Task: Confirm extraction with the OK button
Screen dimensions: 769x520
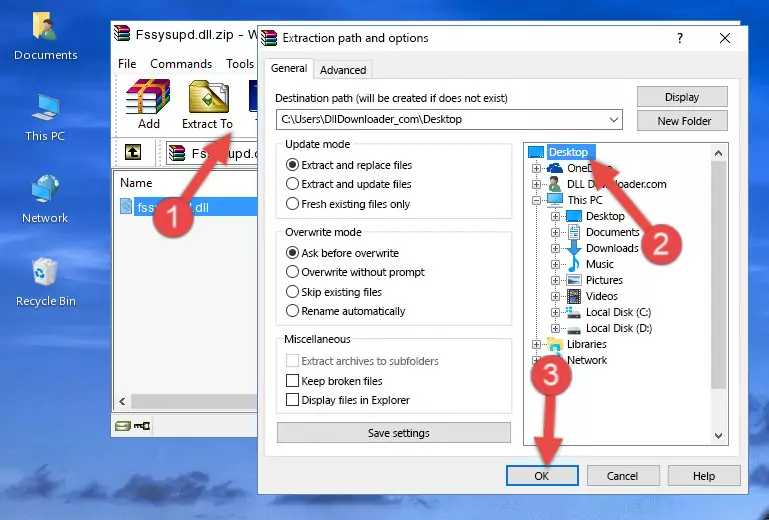Action: coord(542,476)
